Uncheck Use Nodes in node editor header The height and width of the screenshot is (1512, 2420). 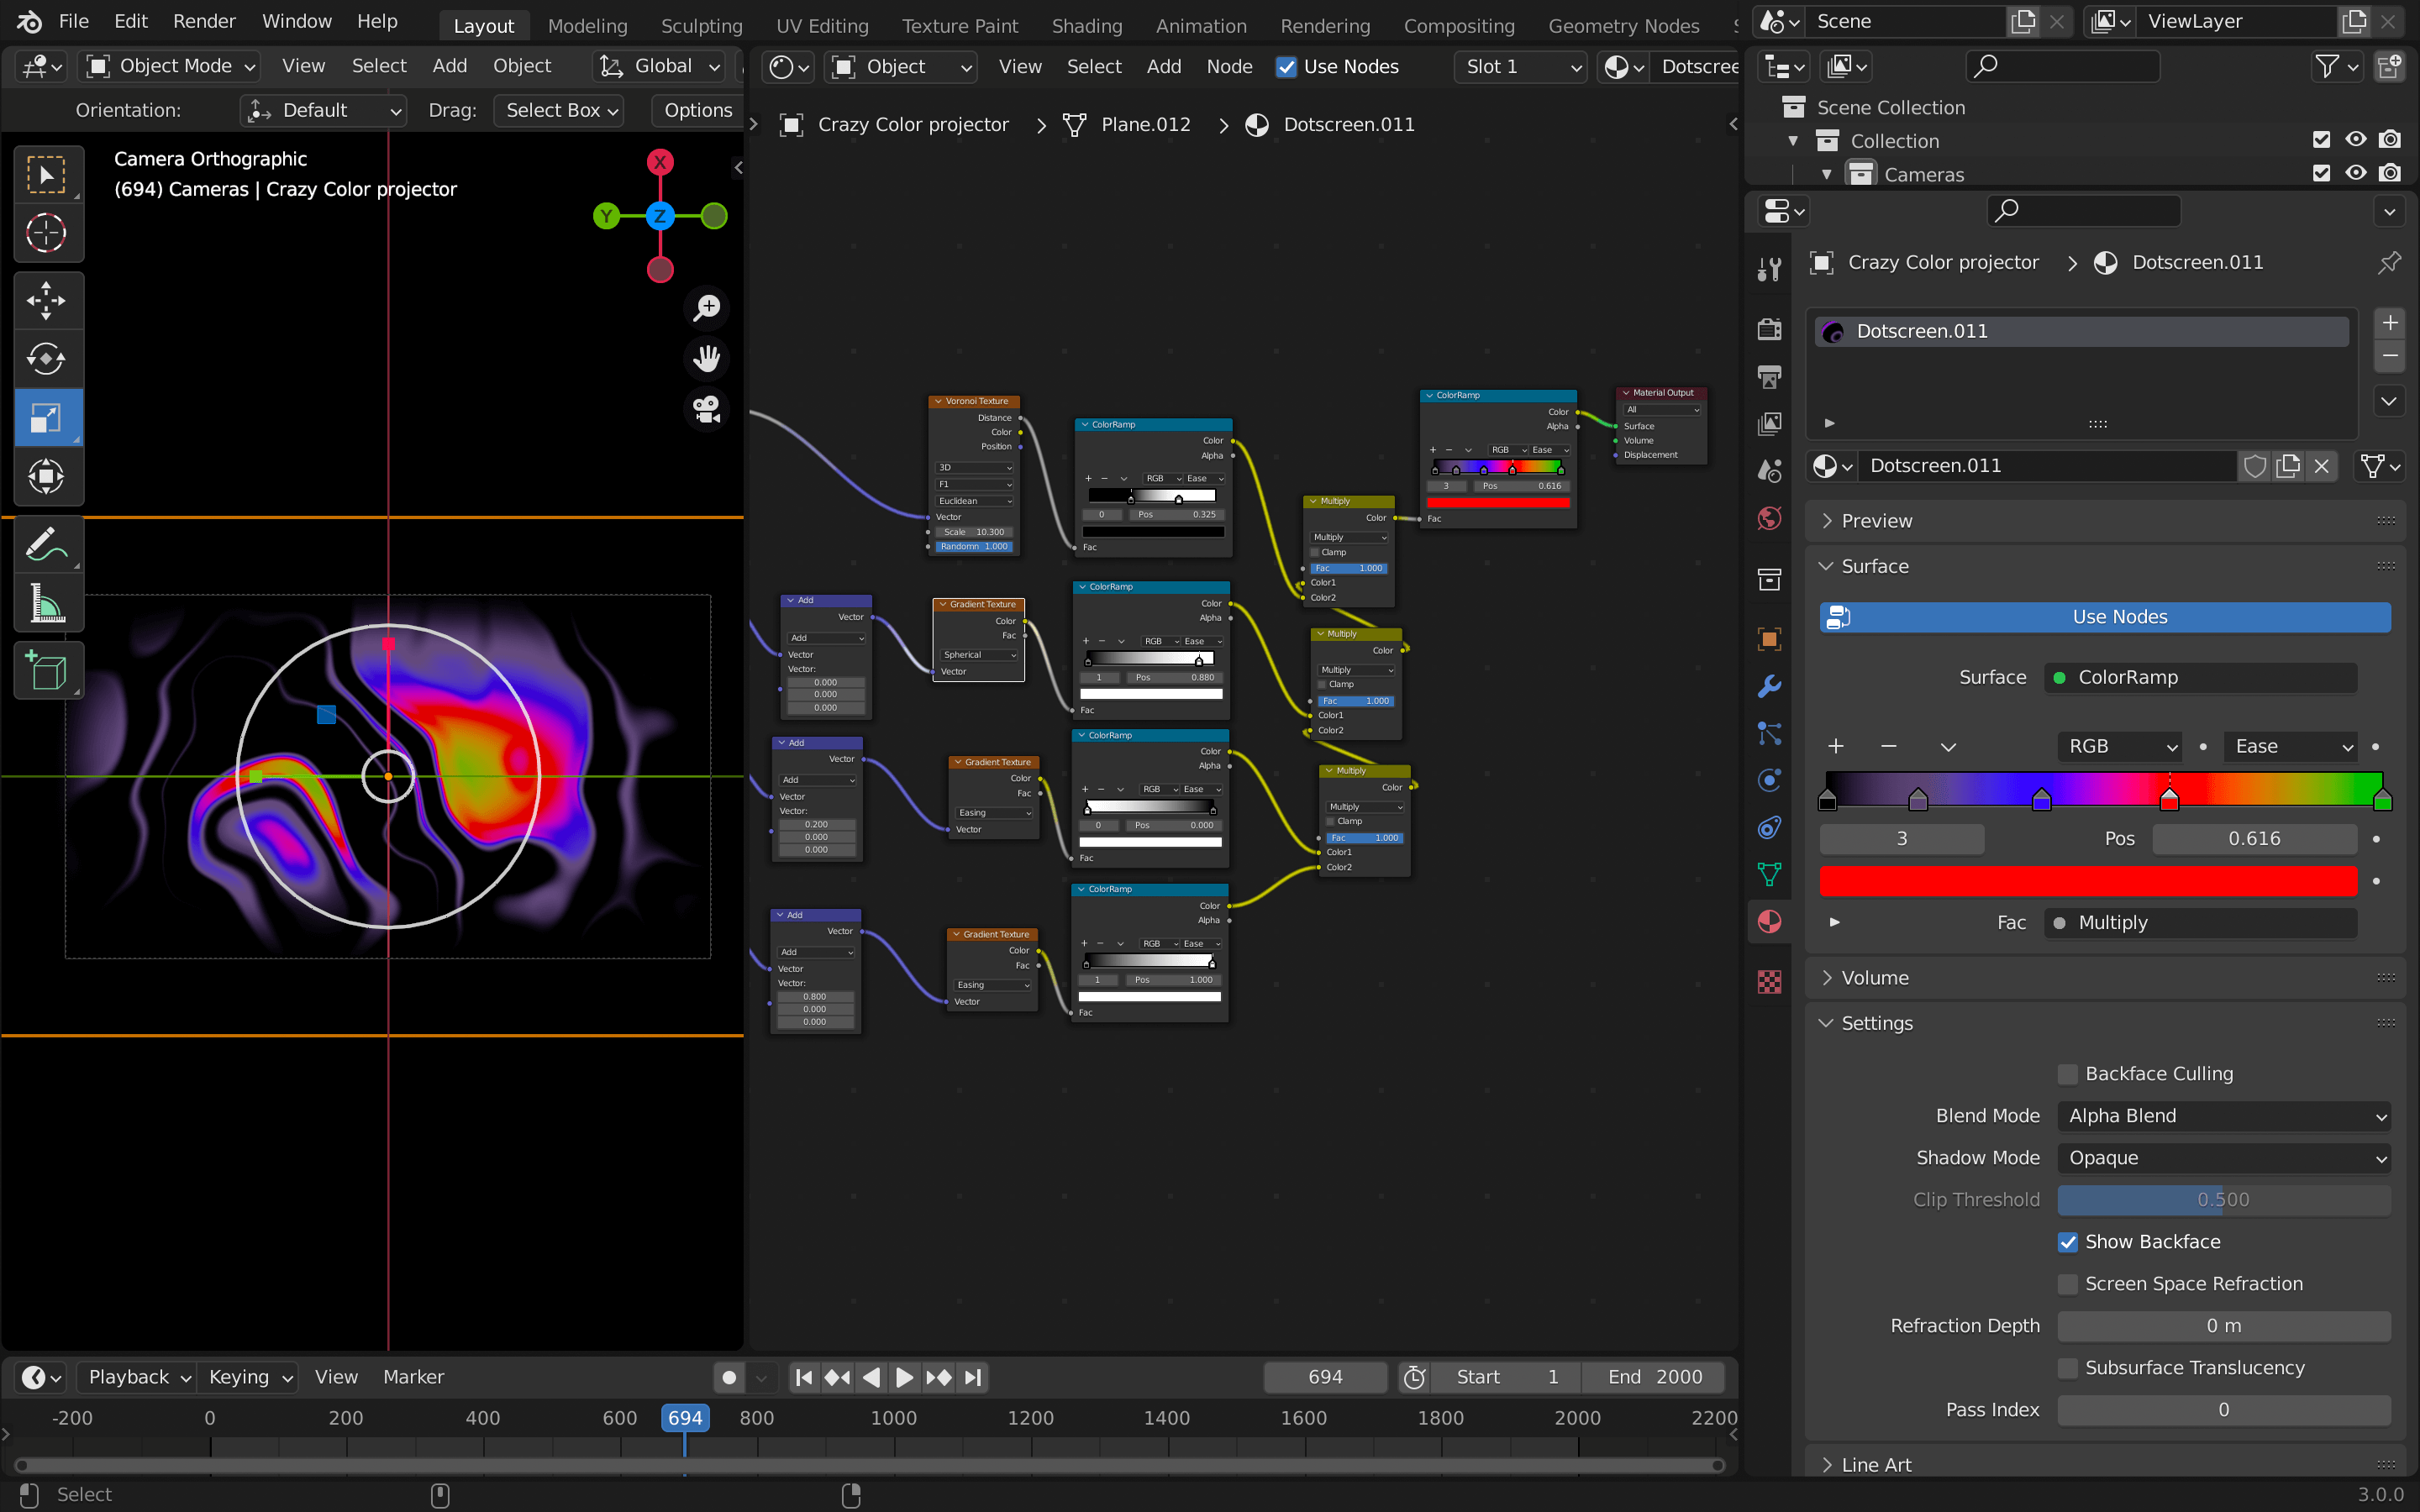click(x=1286, y=67)
